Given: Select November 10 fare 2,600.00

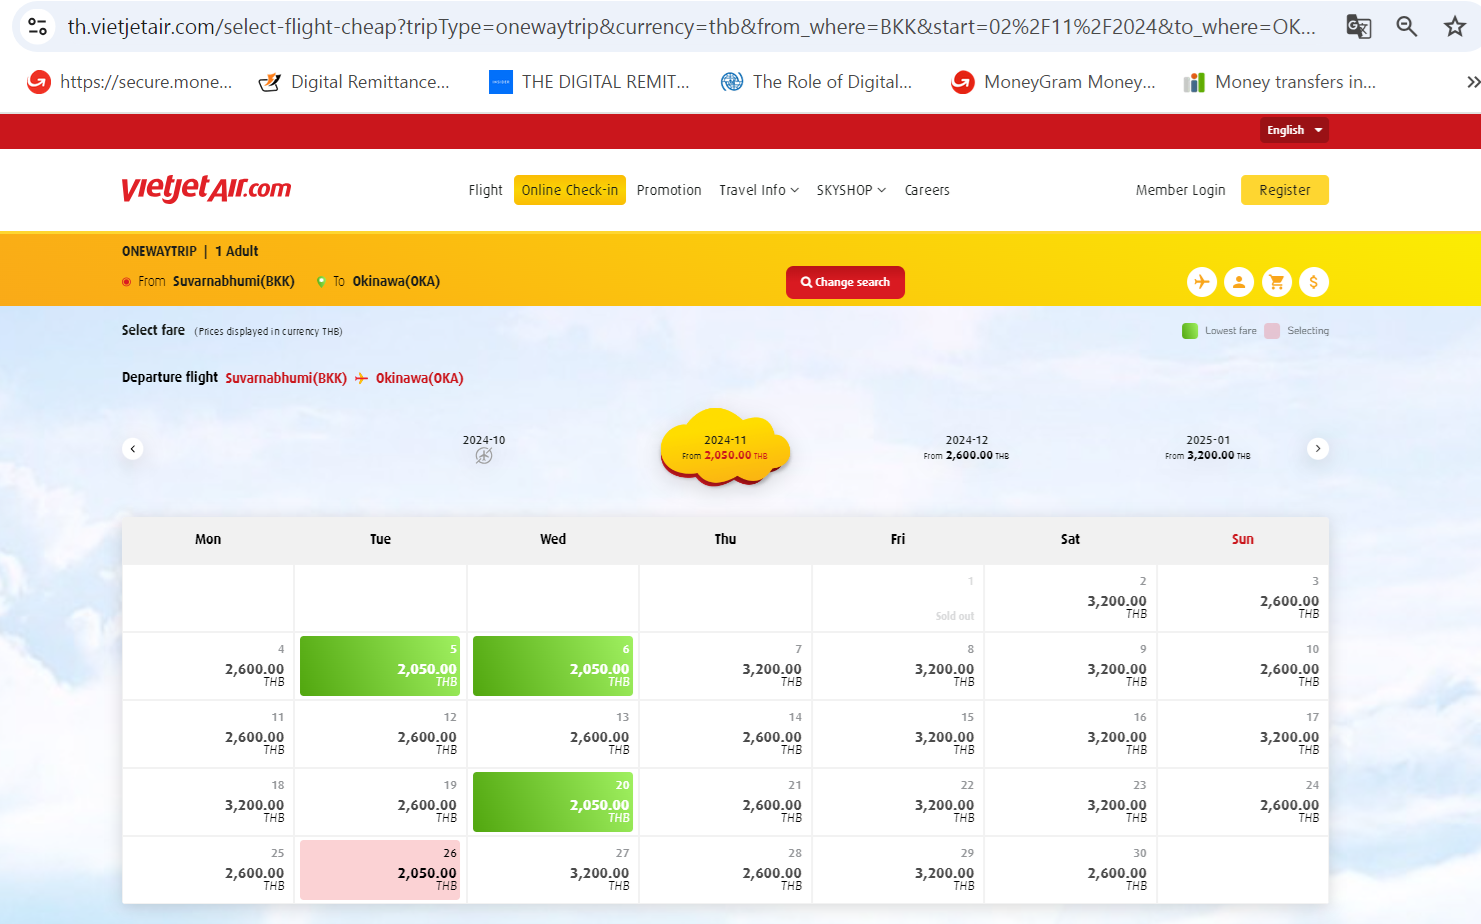Looking at the screenshot, I should click(1243, 666).
